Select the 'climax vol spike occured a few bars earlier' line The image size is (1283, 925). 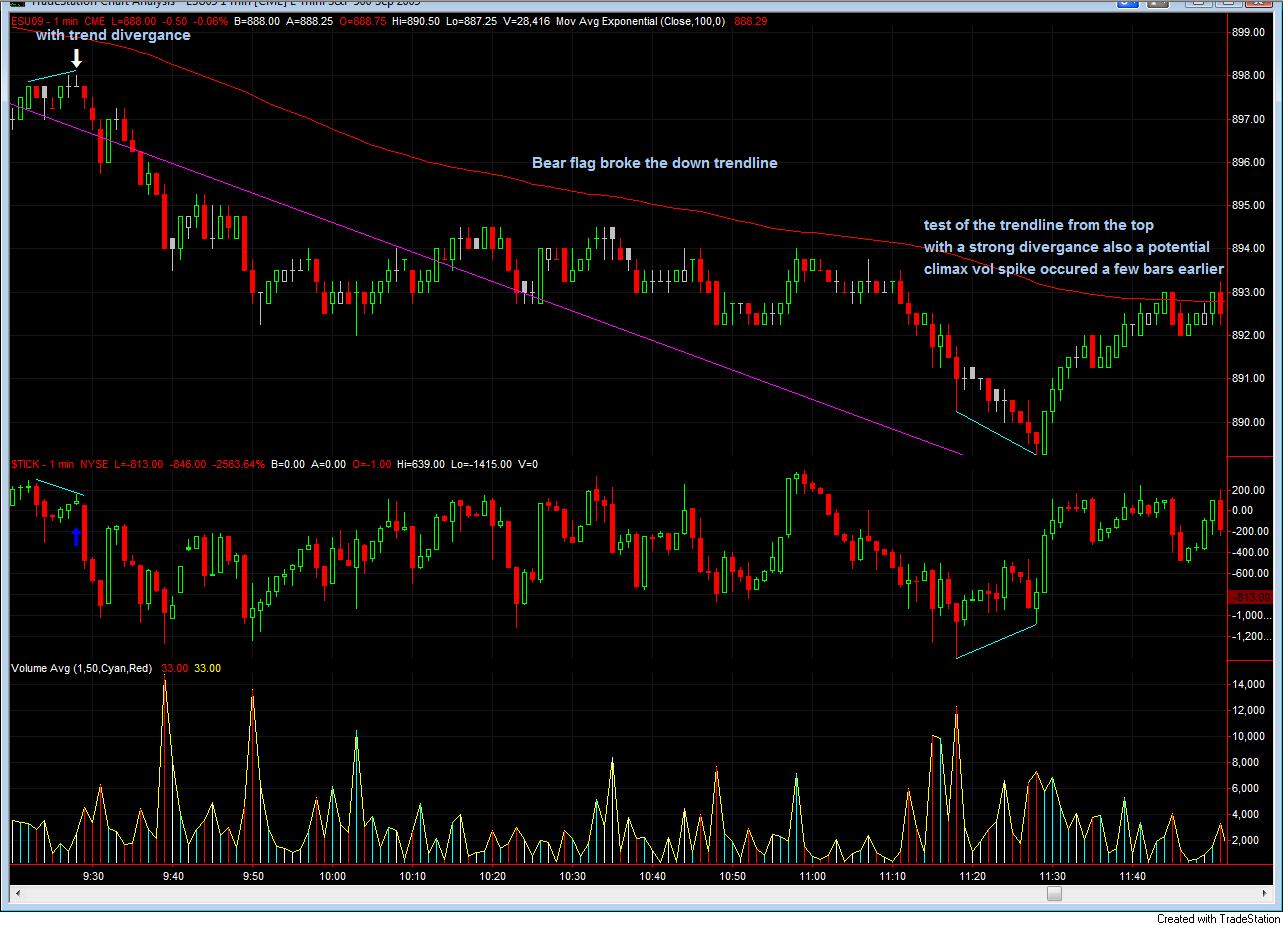point(1073,269)
